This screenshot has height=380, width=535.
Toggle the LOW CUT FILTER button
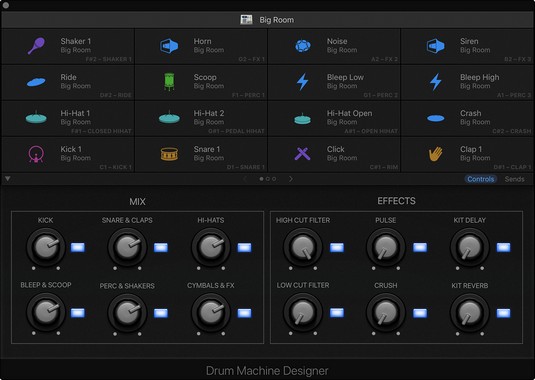(x=337, y=313)
